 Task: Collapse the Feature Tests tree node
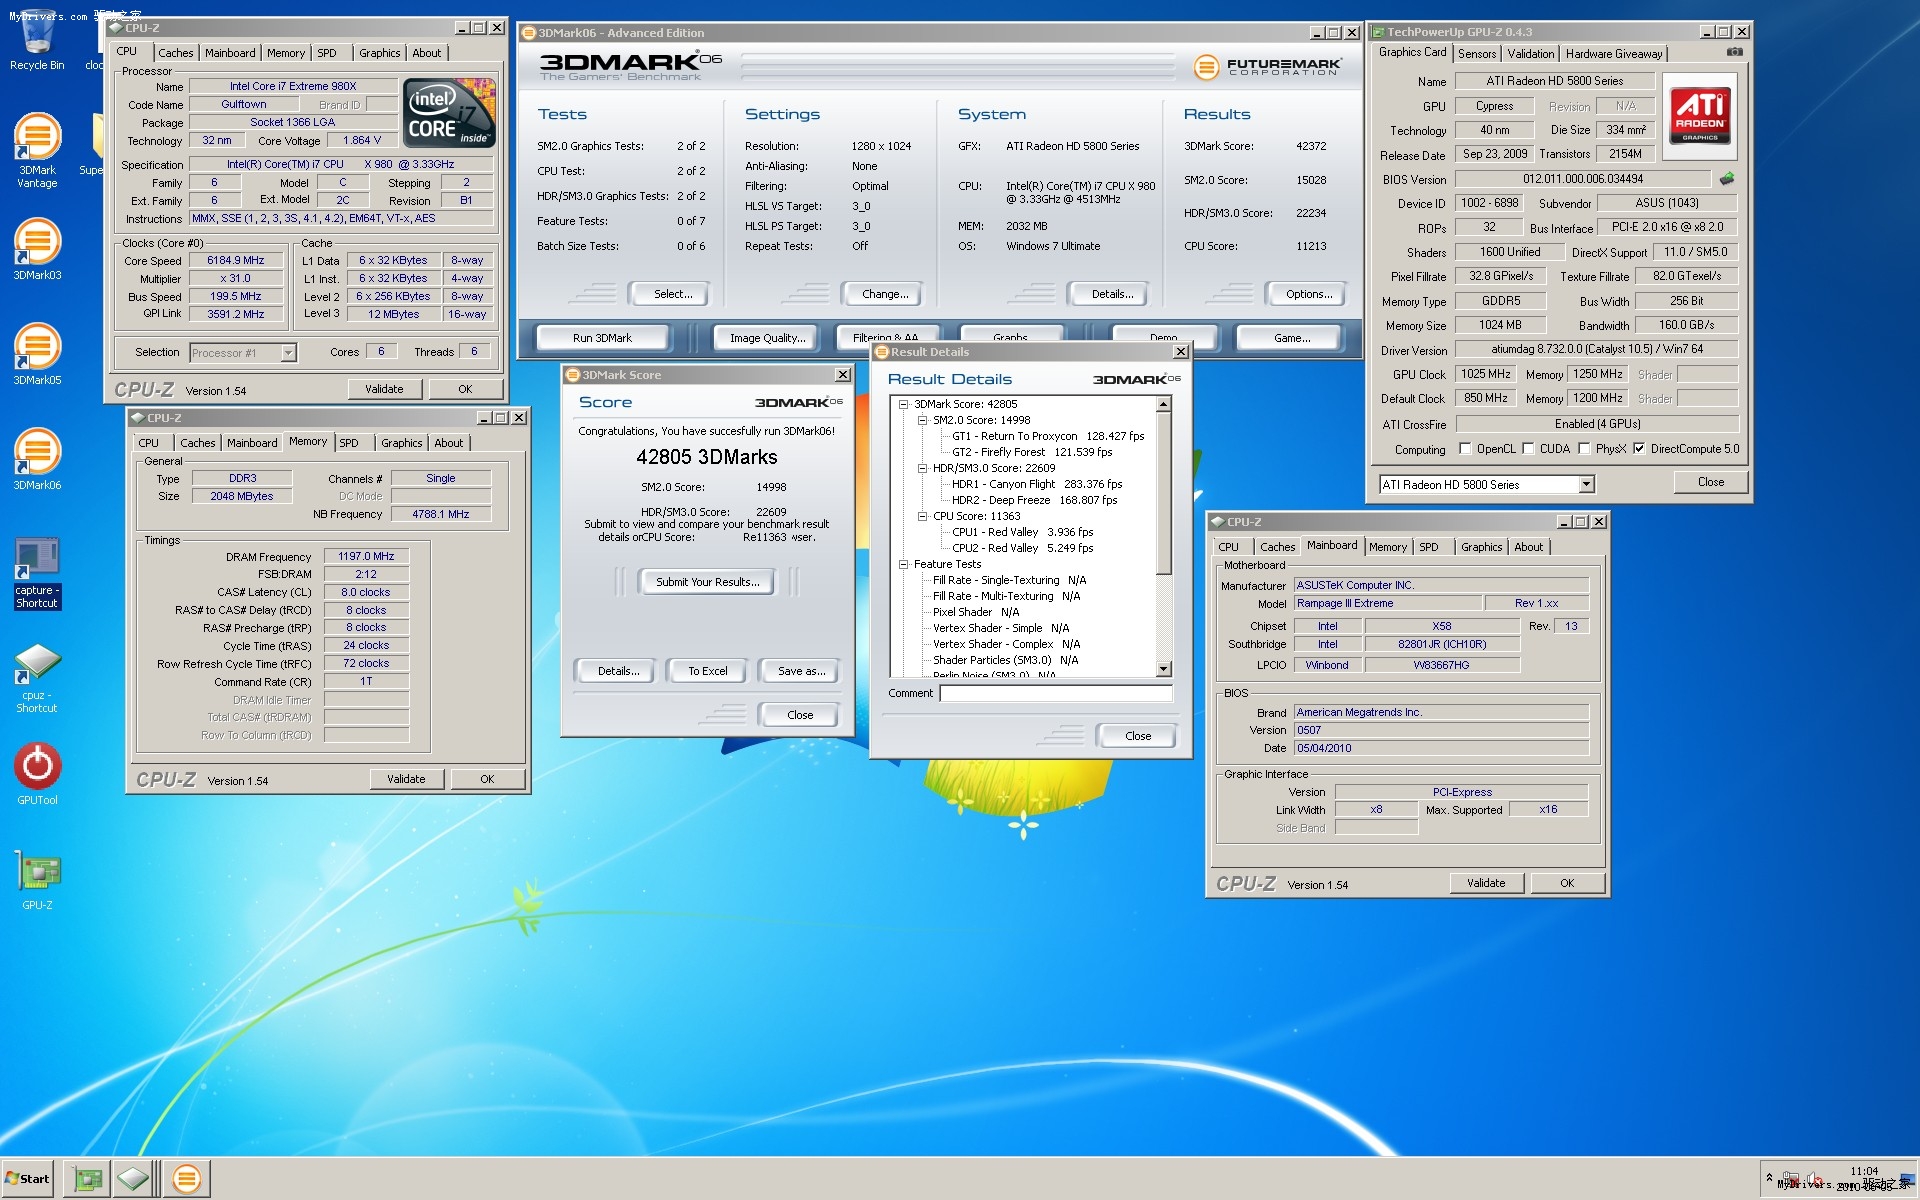(x=903, y=564)
